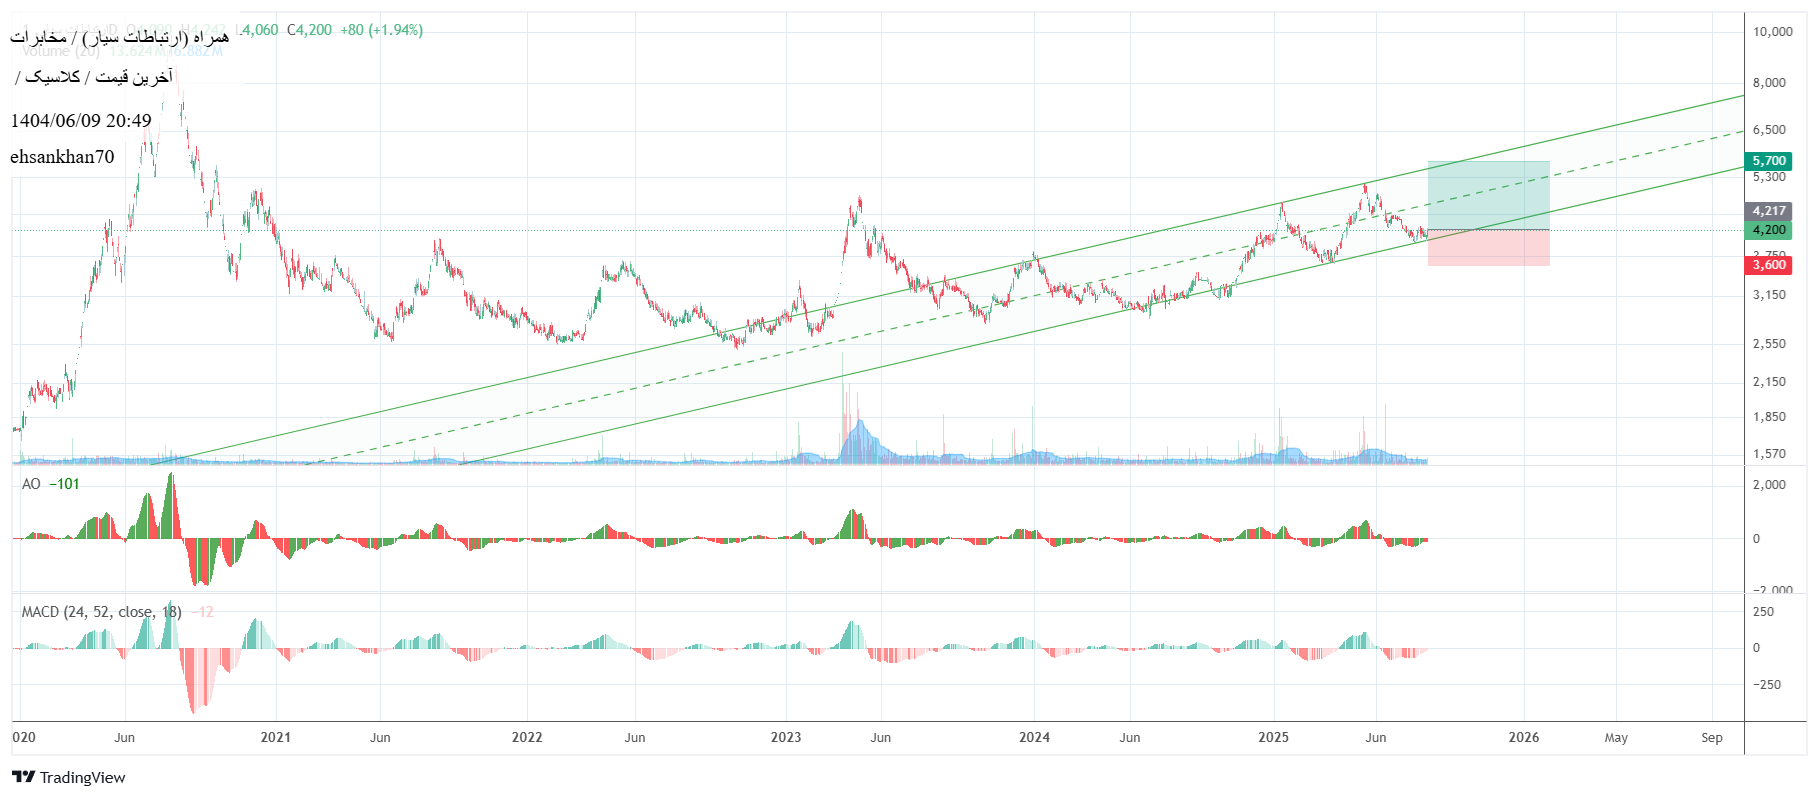Click the 2,550 price axis label
The image size is (1819, 798).
[x=1769, y=344]
